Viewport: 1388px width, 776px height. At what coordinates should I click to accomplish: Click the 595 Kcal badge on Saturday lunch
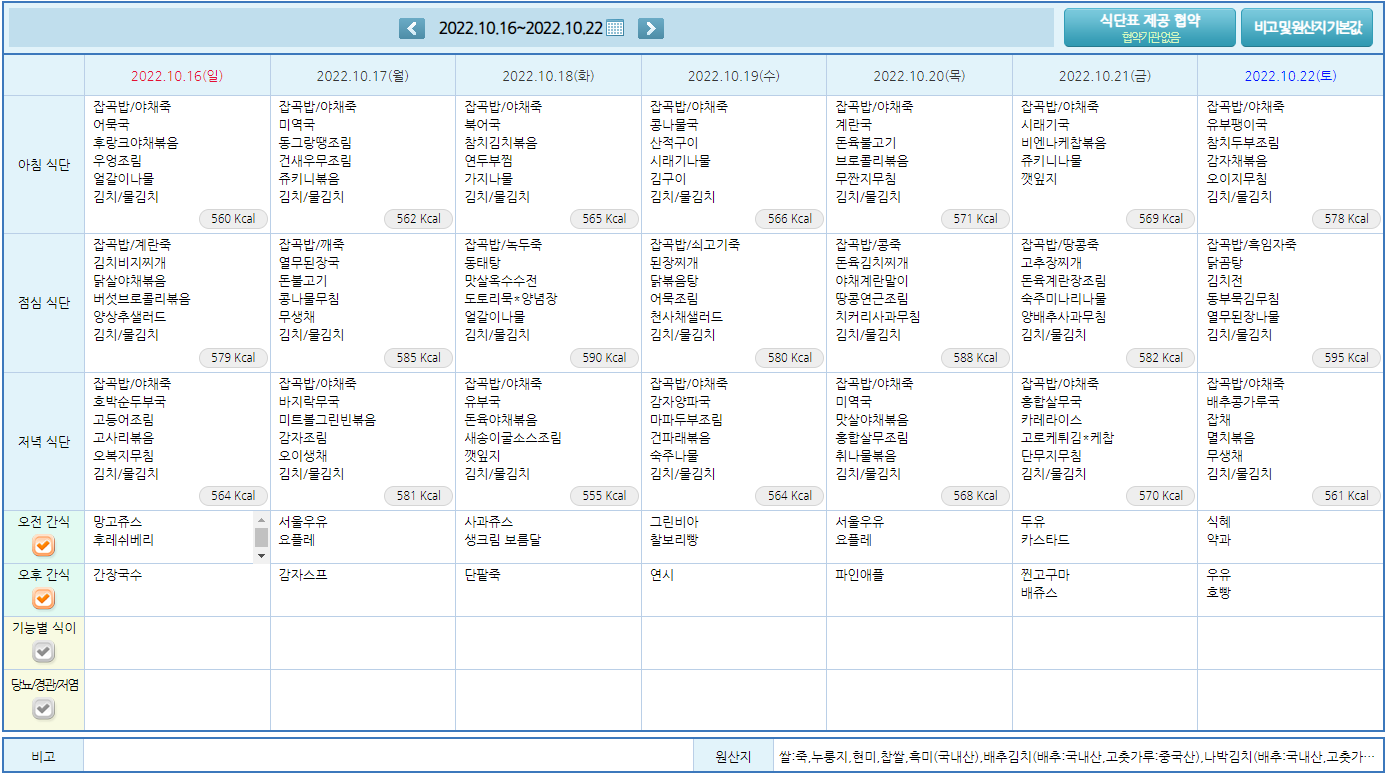(x=1347, y=357)
